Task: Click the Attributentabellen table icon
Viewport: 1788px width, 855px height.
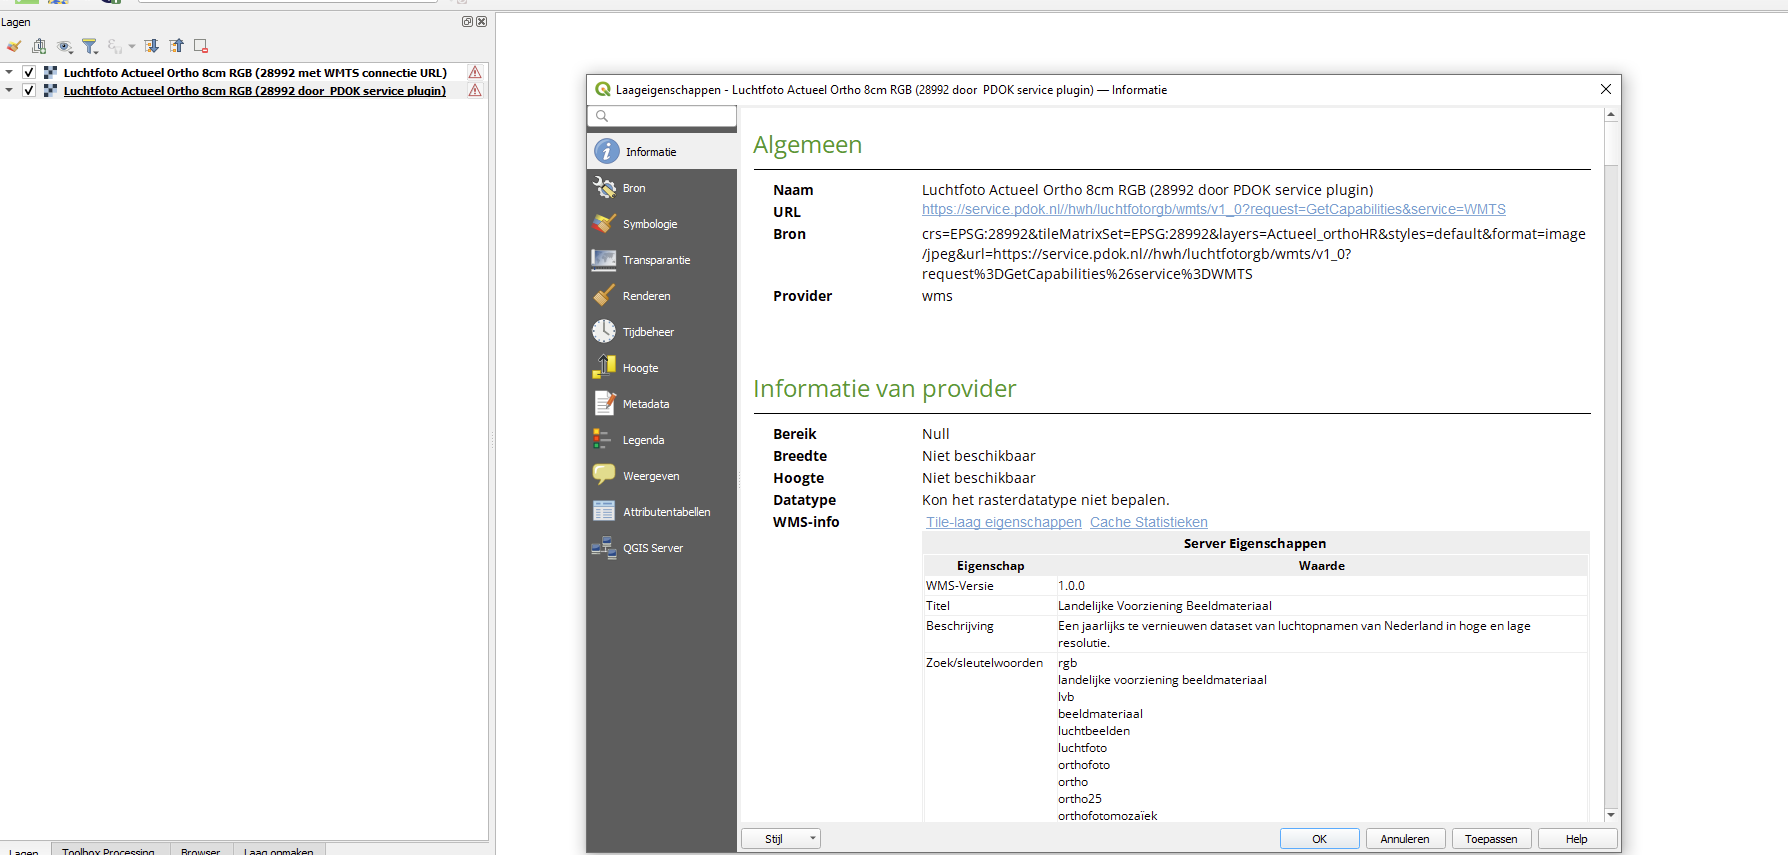Action: (x=604, y=511)
